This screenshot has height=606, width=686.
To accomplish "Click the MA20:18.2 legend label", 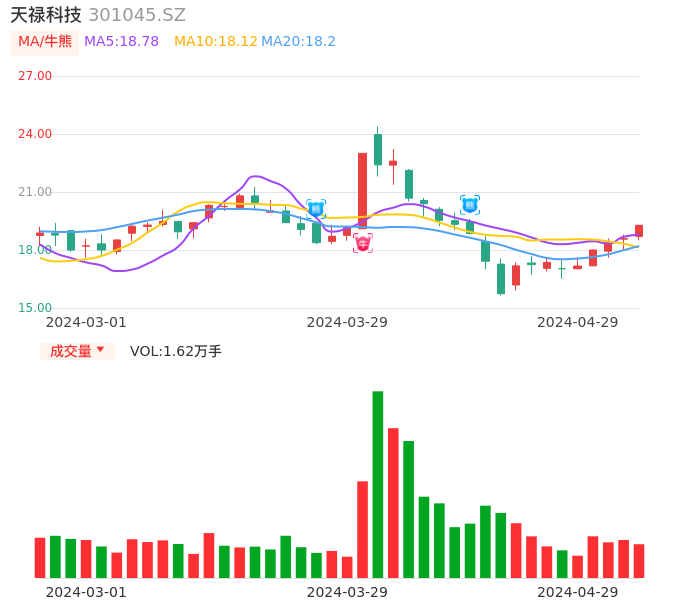I will 298,42.
